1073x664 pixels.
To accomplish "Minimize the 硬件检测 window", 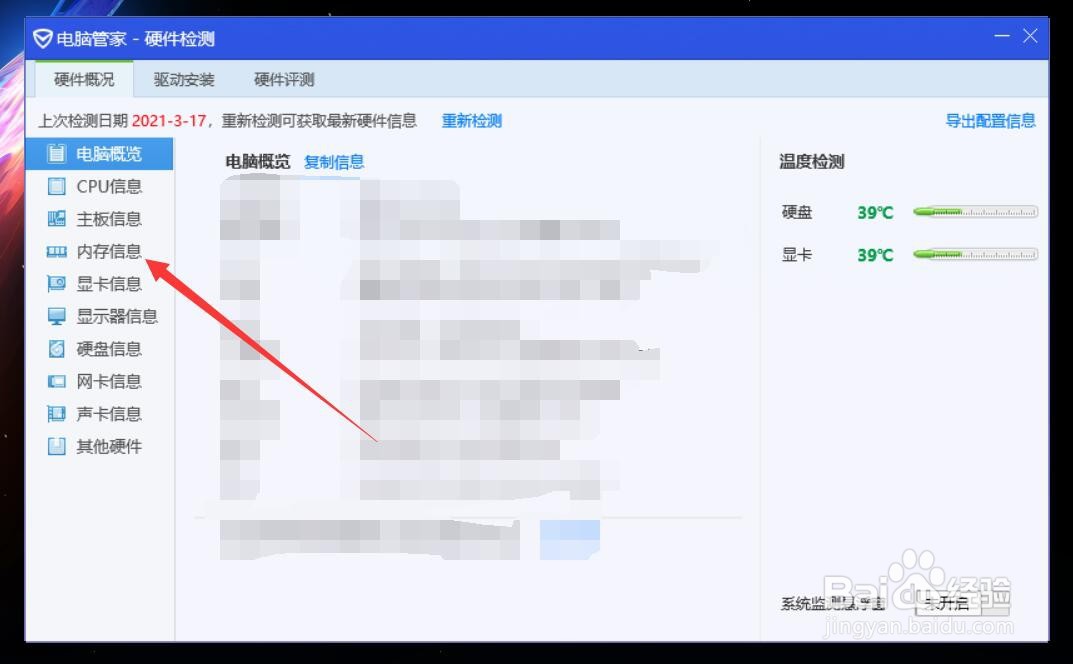I will (x=1002, y=36).
